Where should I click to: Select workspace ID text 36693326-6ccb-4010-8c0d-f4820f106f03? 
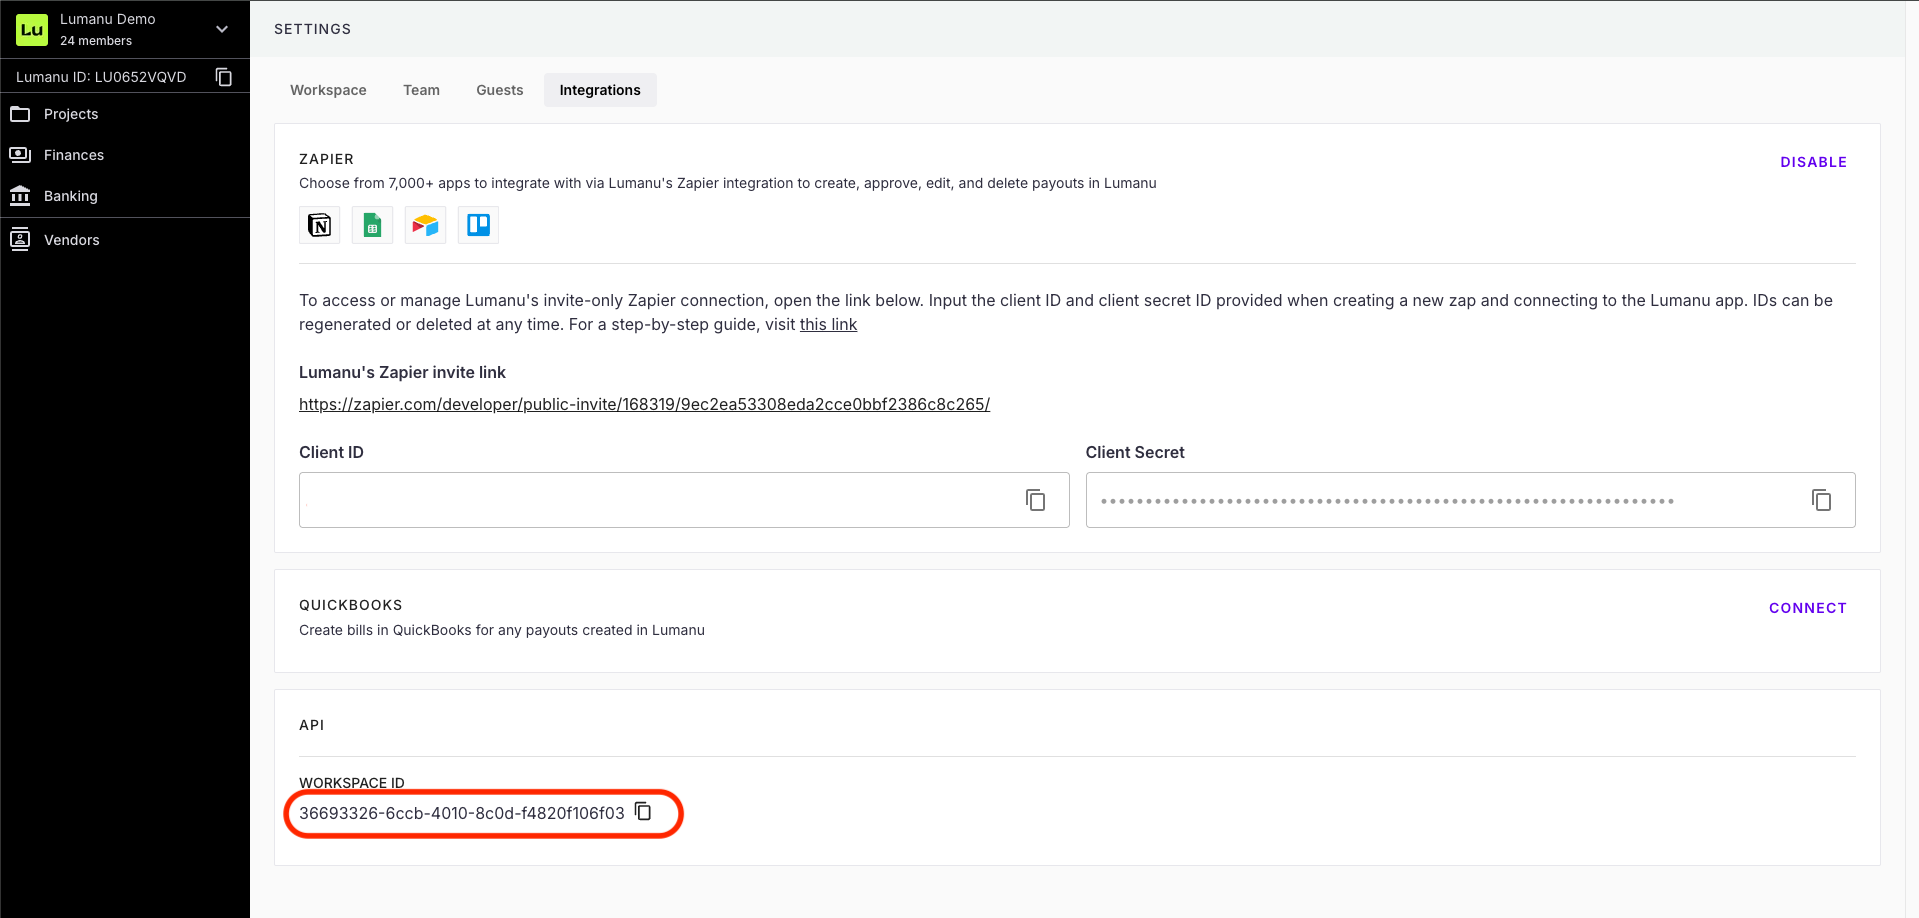click(462, 813)
